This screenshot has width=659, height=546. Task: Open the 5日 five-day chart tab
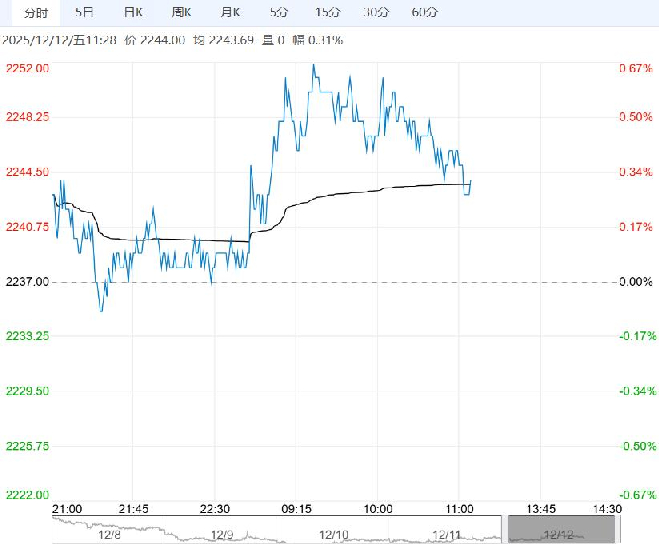(x=85, y=12)
